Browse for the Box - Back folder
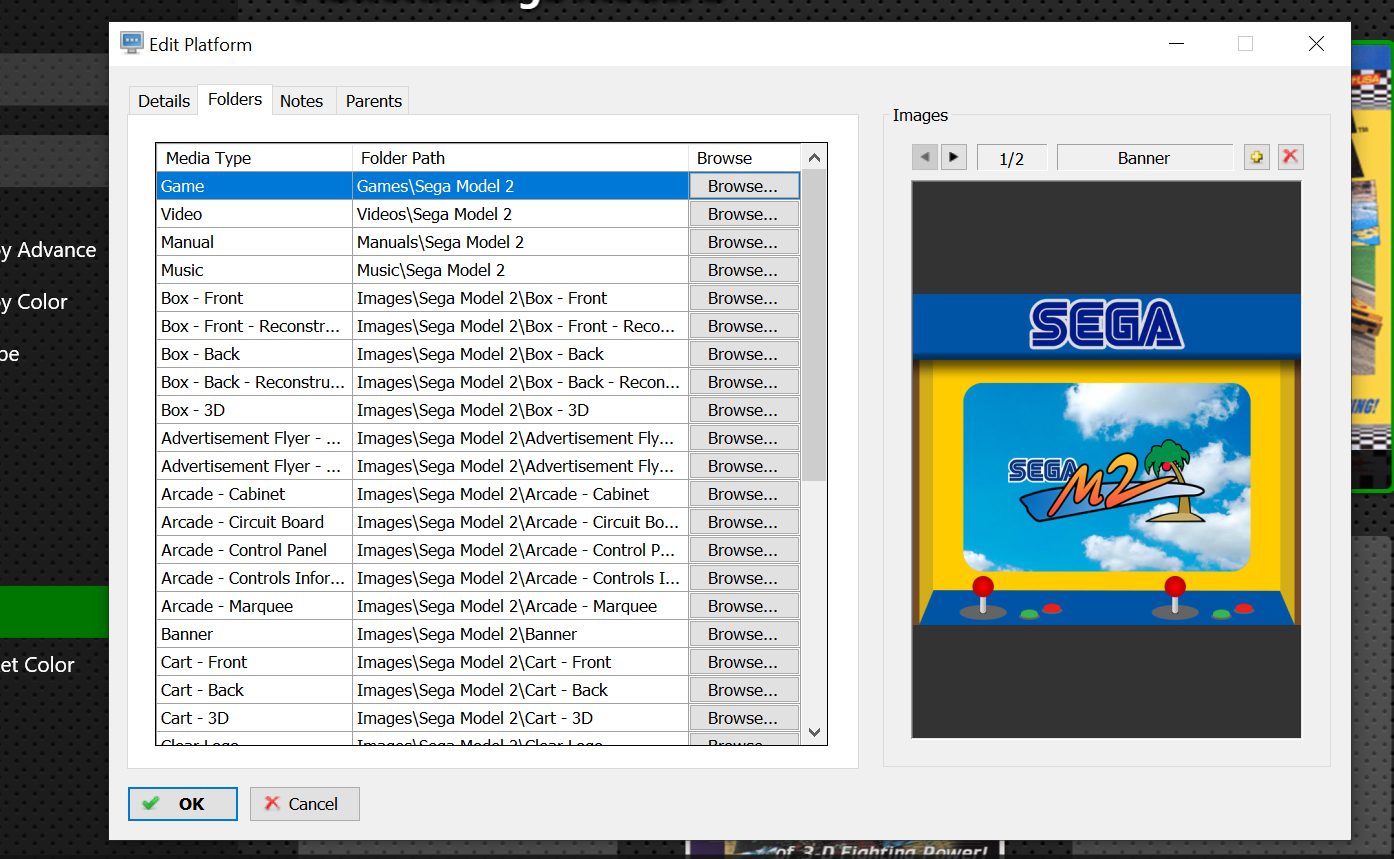The image size is (1394, 859). (743, 354)
